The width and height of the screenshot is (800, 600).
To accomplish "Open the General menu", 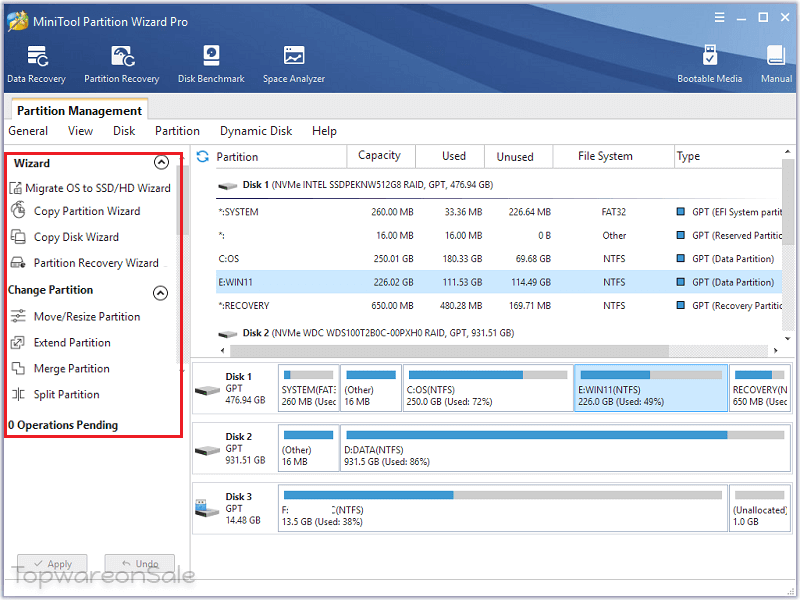I will 28,131.
